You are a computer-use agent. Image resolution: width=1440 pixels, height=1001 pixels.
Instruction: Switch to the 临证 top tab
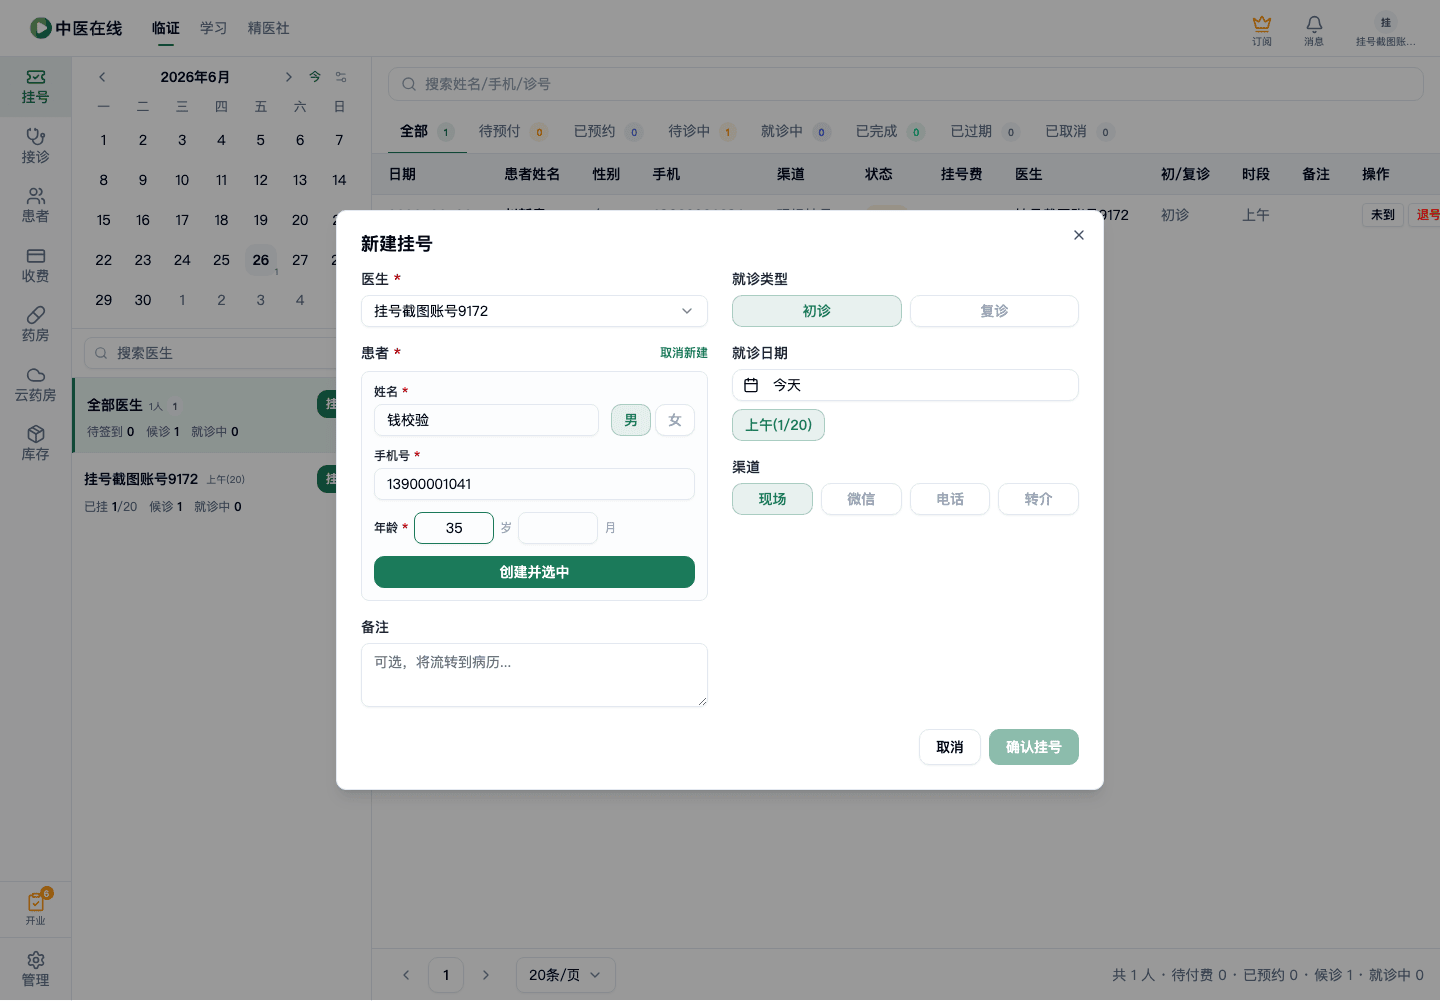[166, 28]
